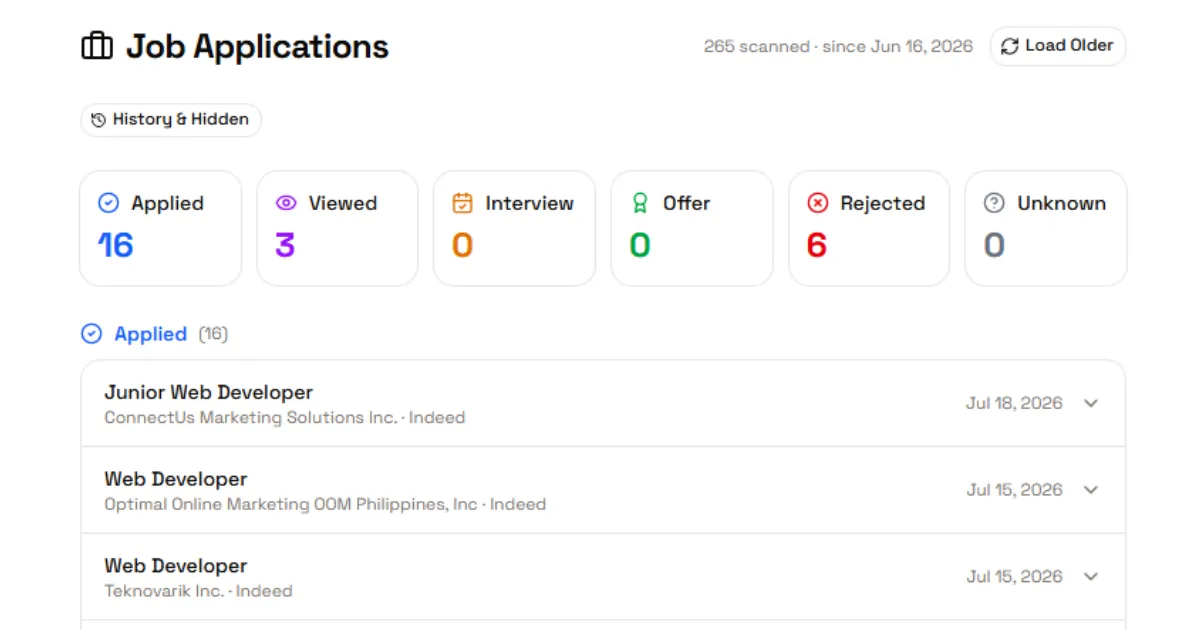This screenshot has height=630, width=1200.
Task: Click the green award ribbon Offer icon
Action: click(640, 203)
